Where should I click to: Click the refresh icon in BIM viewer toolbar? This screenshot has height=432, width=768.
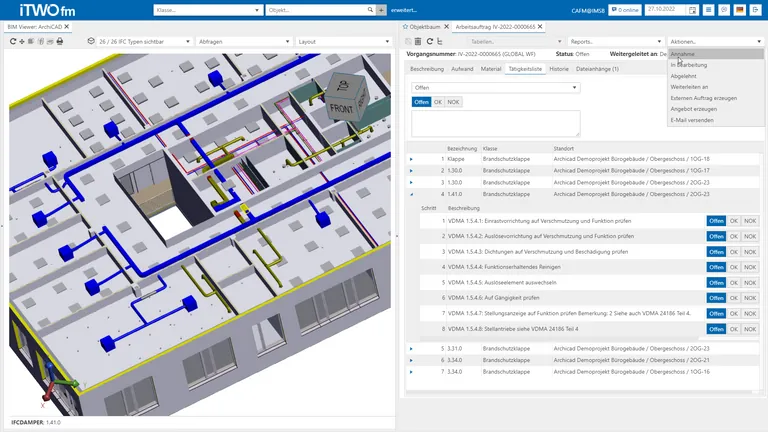tap(12, 42)
